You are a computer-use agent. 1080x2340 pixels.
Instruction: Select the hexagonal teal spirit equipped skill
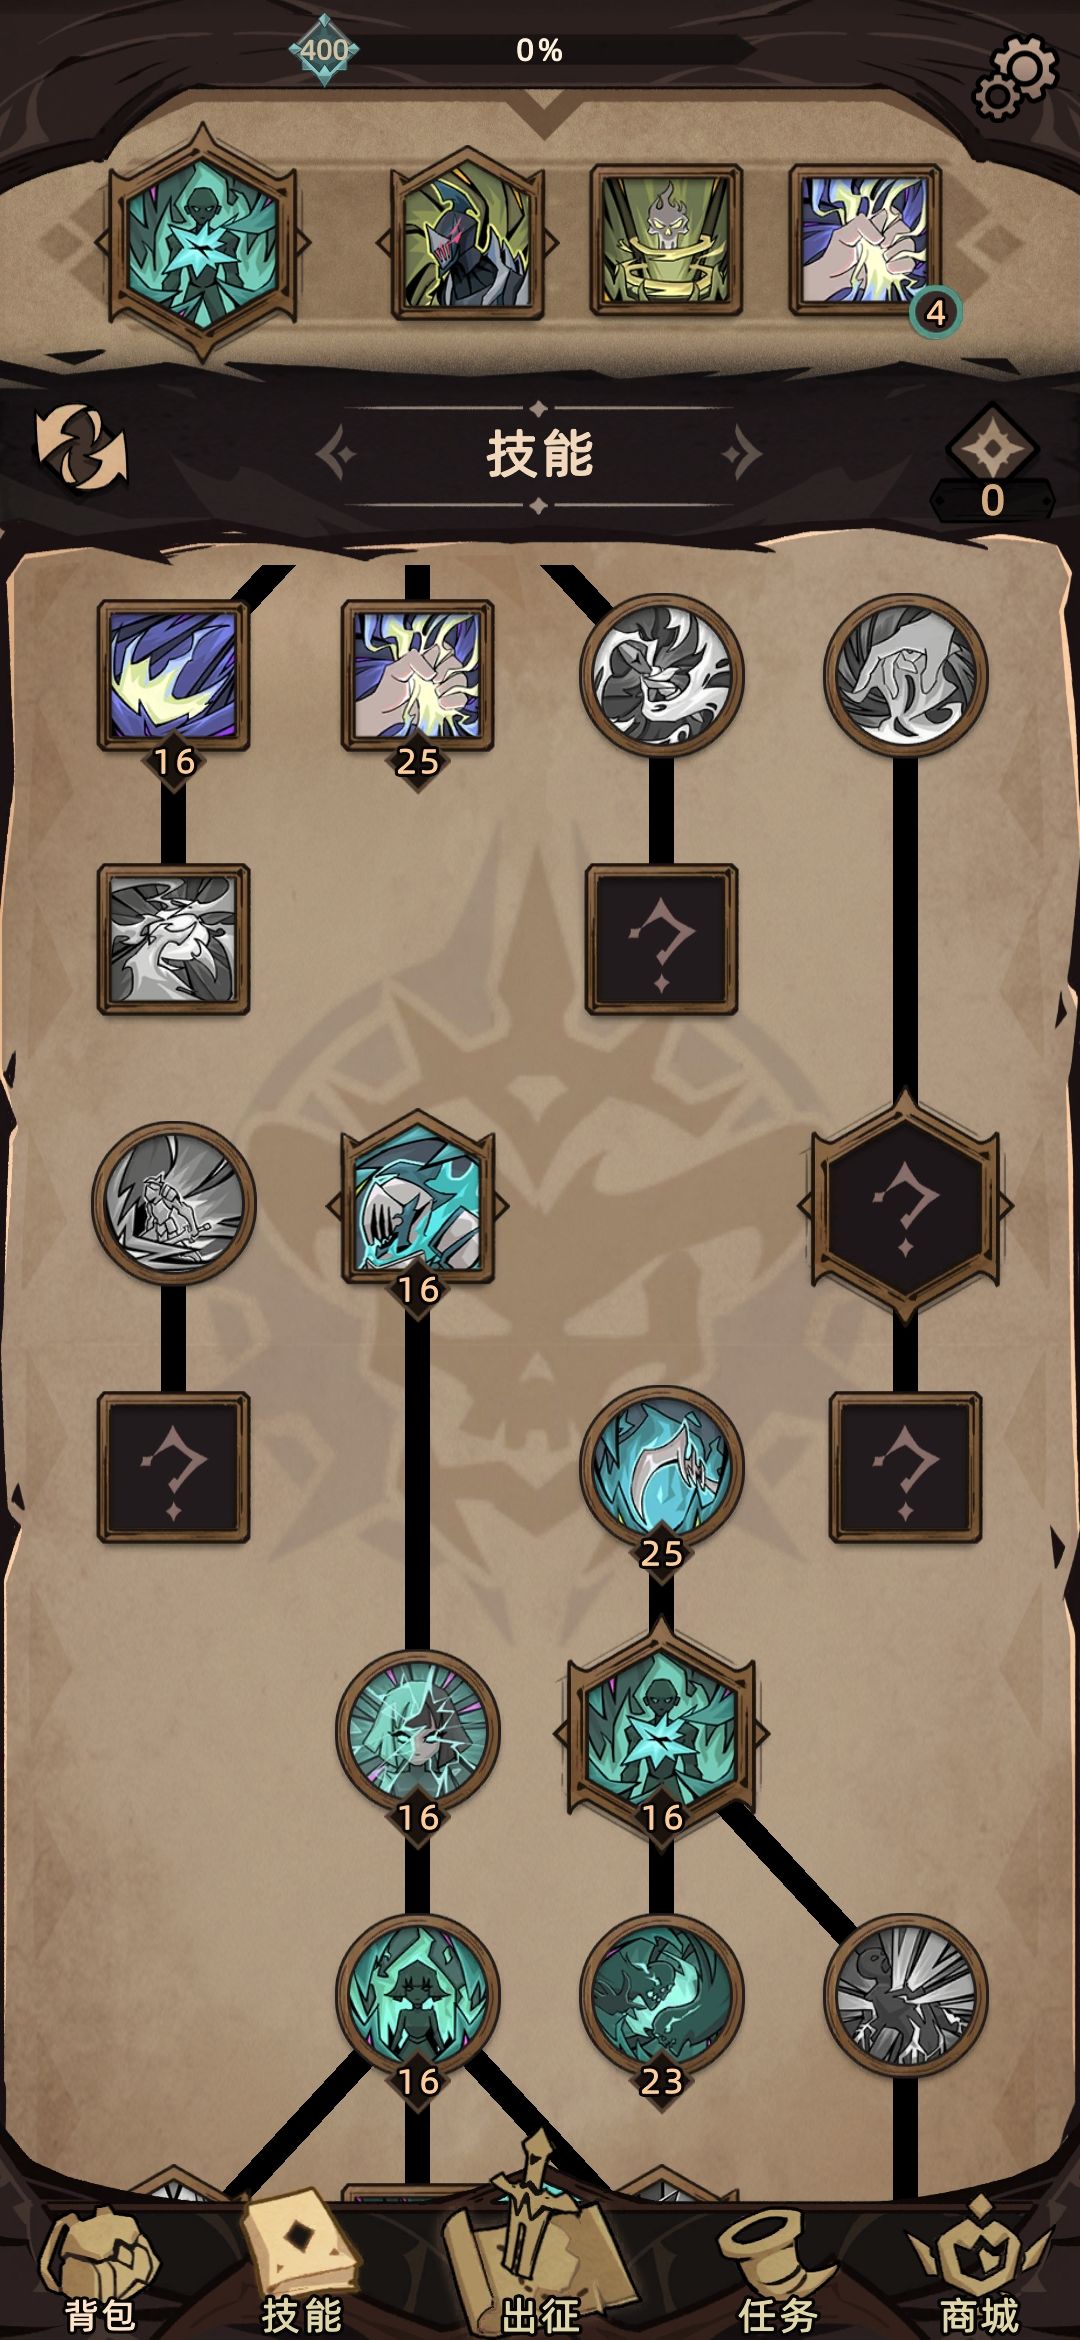(x=203, y=241)
